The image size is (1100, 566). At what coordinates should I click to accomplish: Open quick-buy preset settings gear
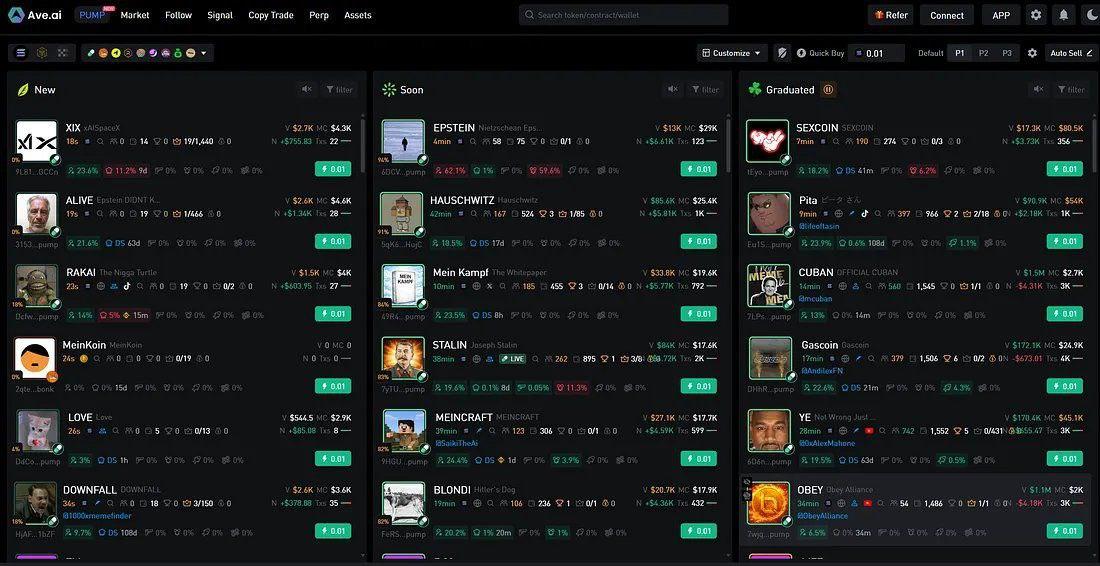(x=1032, y=53)
